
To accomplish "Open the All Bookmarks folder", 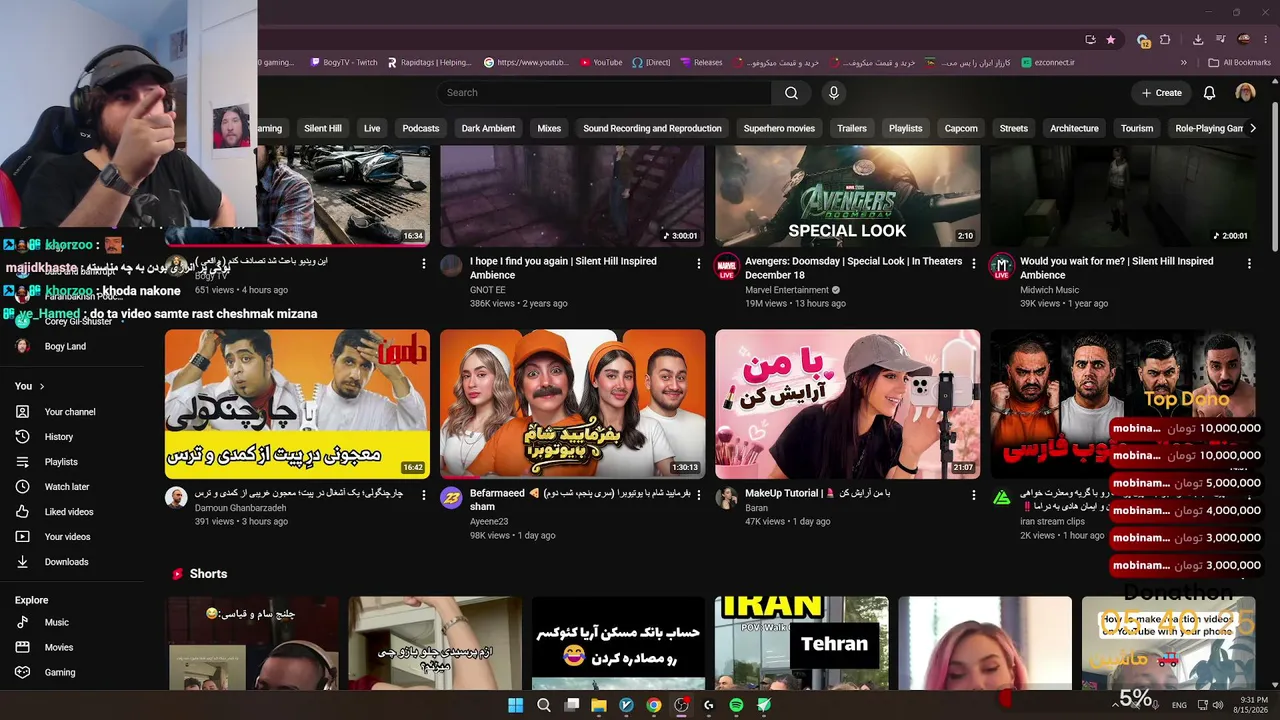I will click(1239, 62).
